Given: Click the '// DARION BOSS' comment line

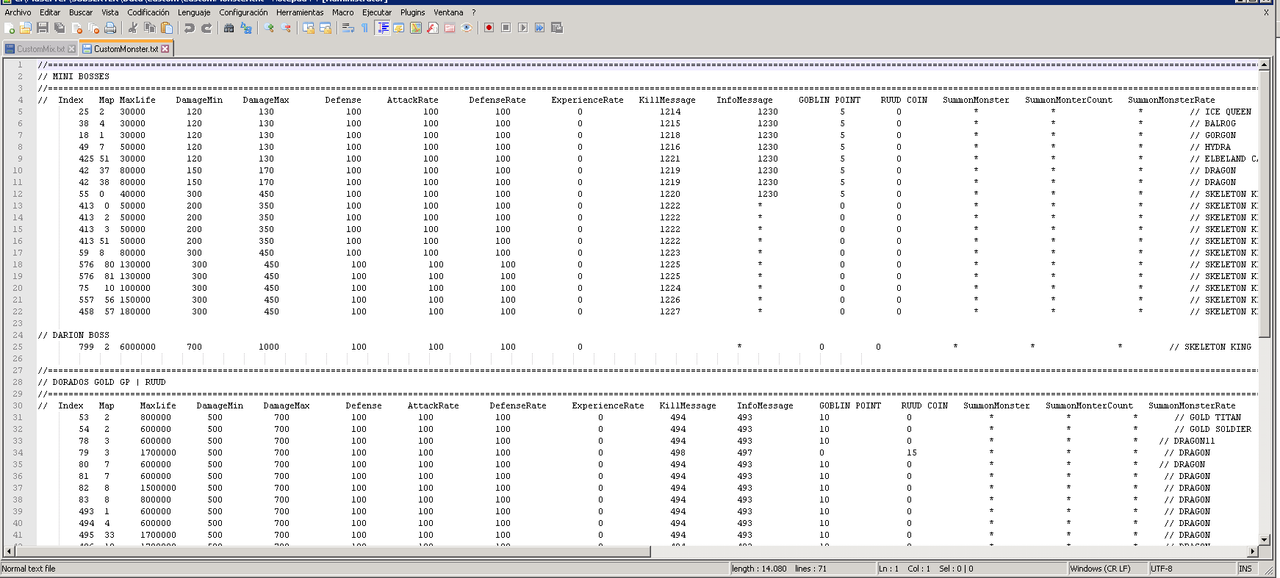Looking at the screenshot, I should pos(74,335).
